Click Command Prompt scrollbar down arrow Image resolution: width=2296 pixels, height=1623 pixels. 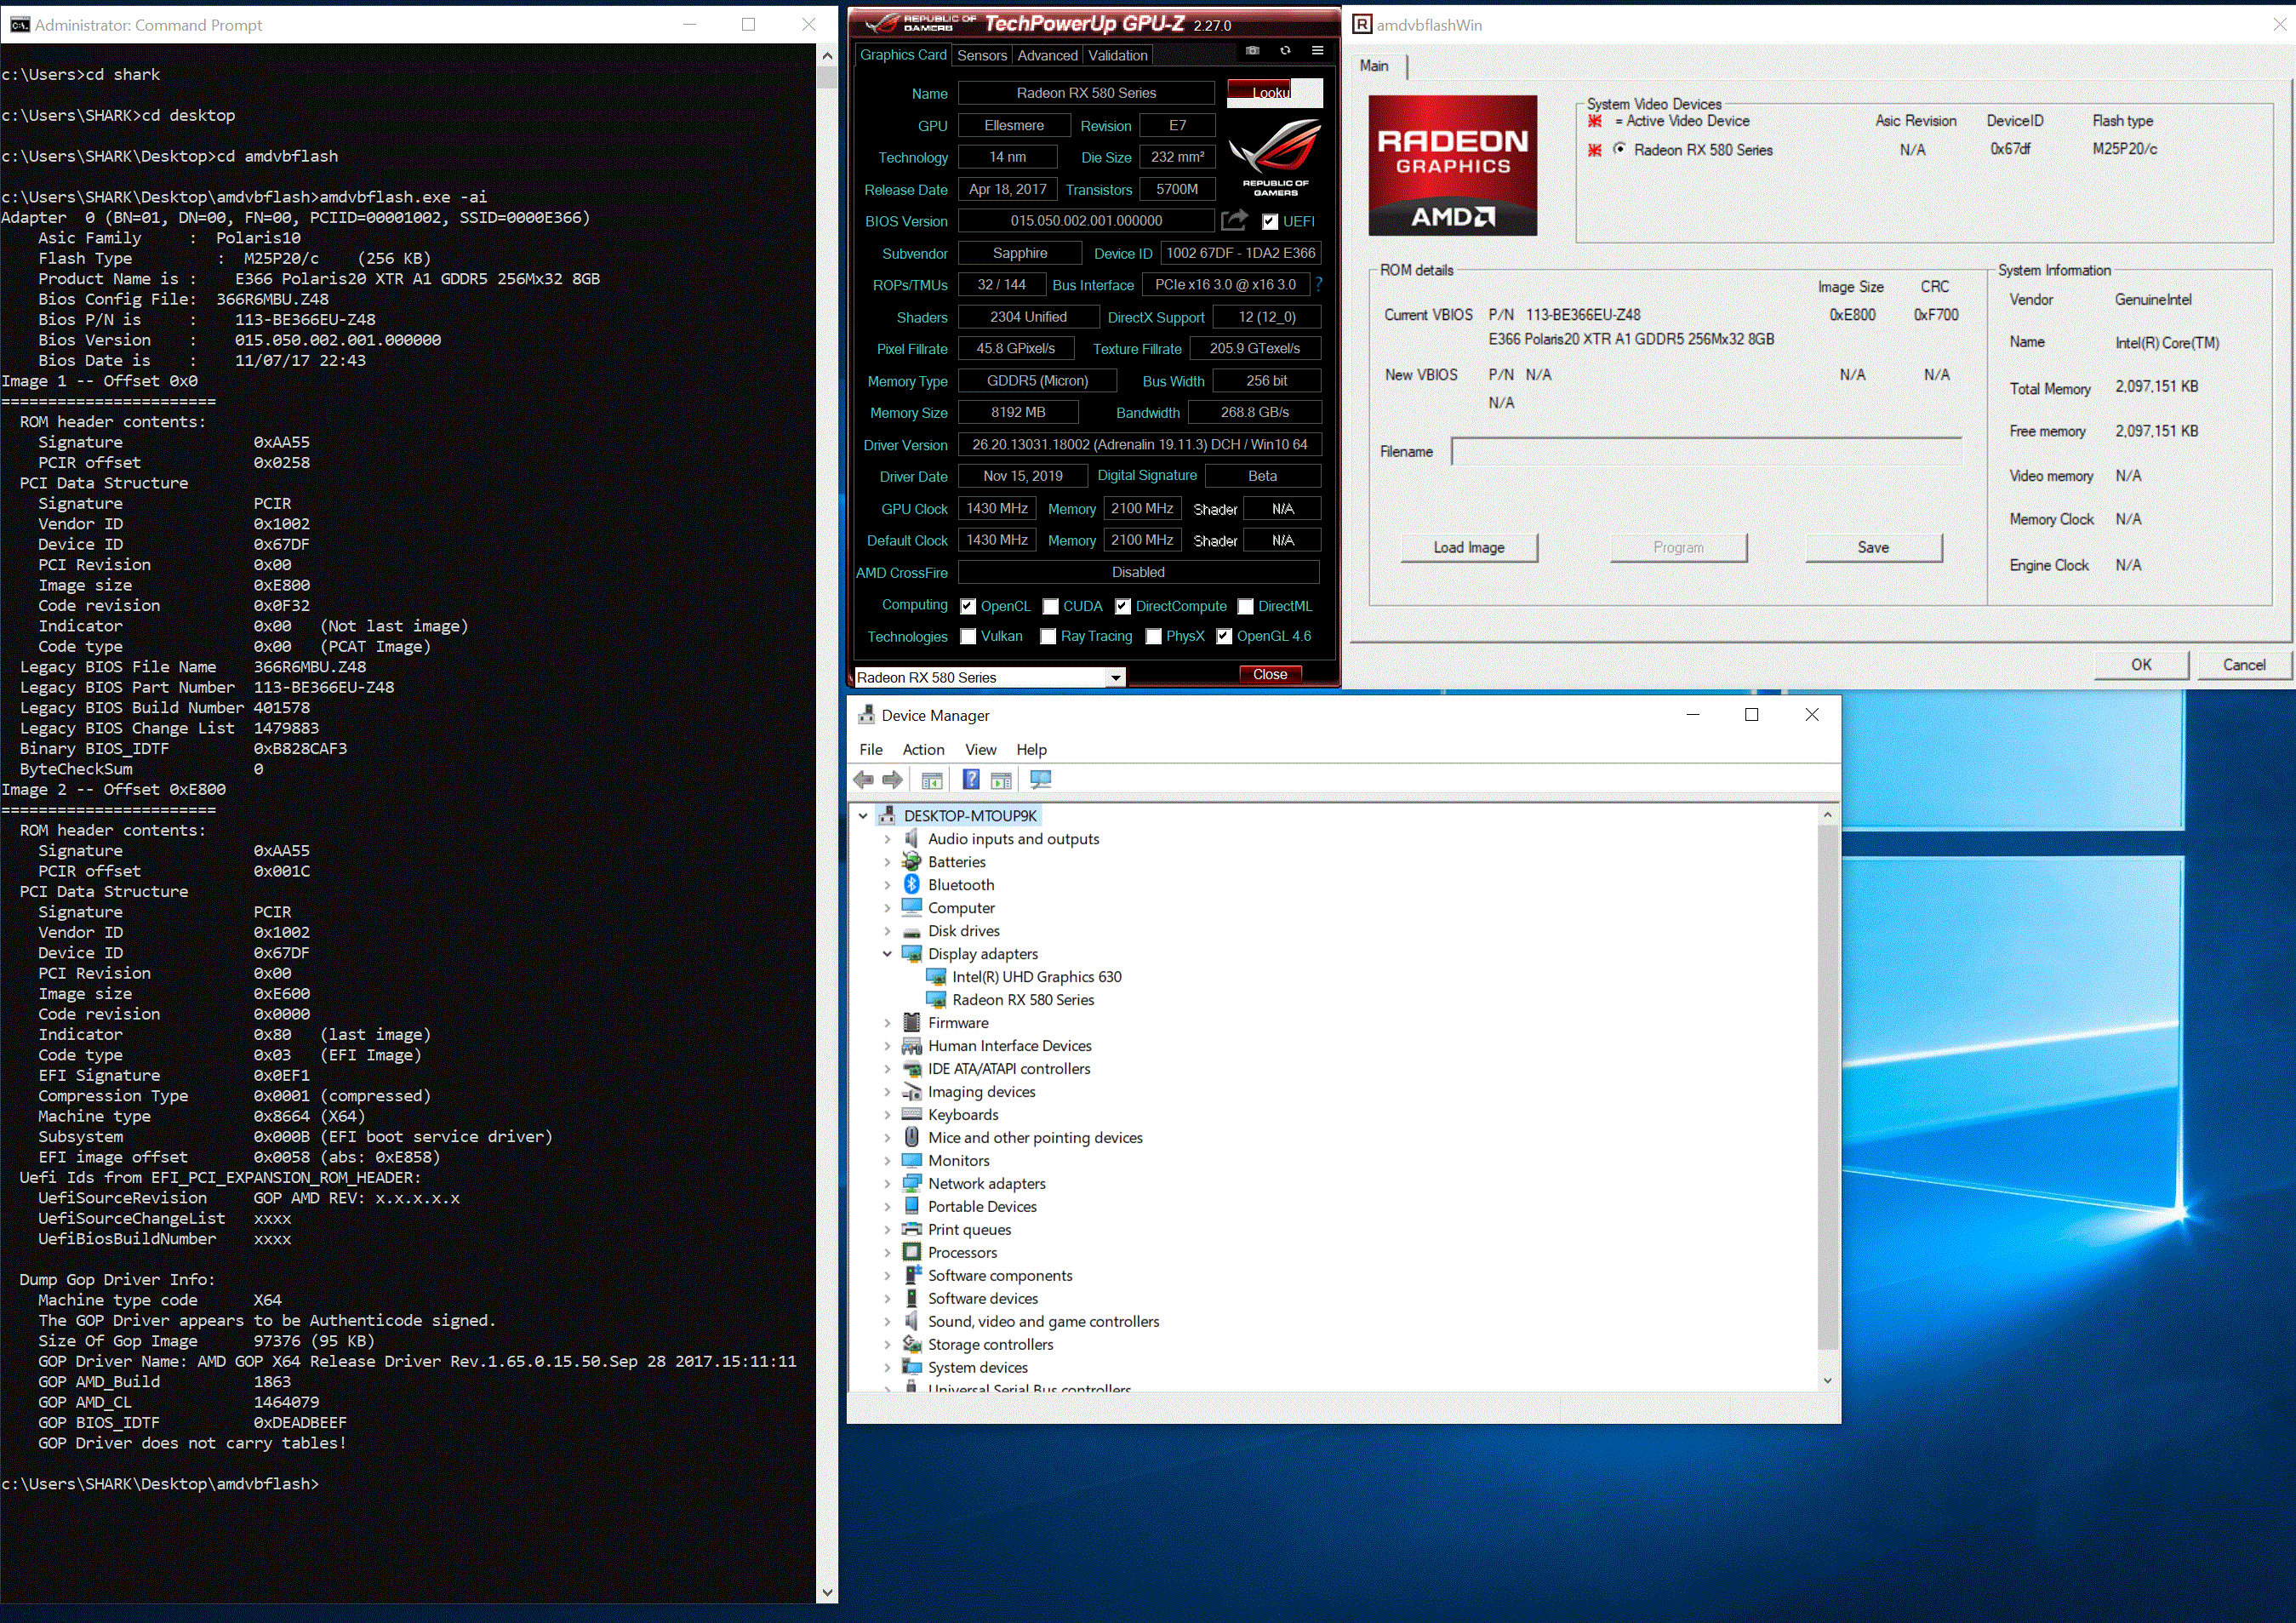click(827, 1592)
